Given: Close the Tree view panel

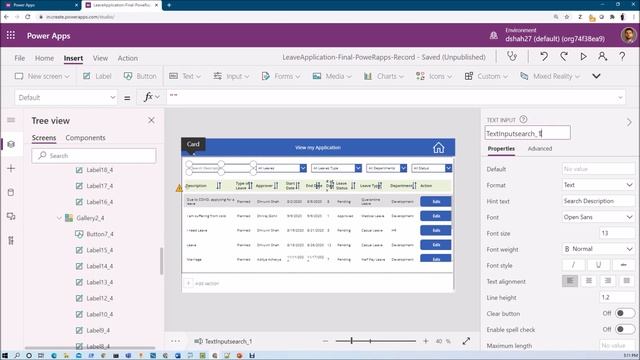Looking at the screenshot, I should tap(151, 120).
